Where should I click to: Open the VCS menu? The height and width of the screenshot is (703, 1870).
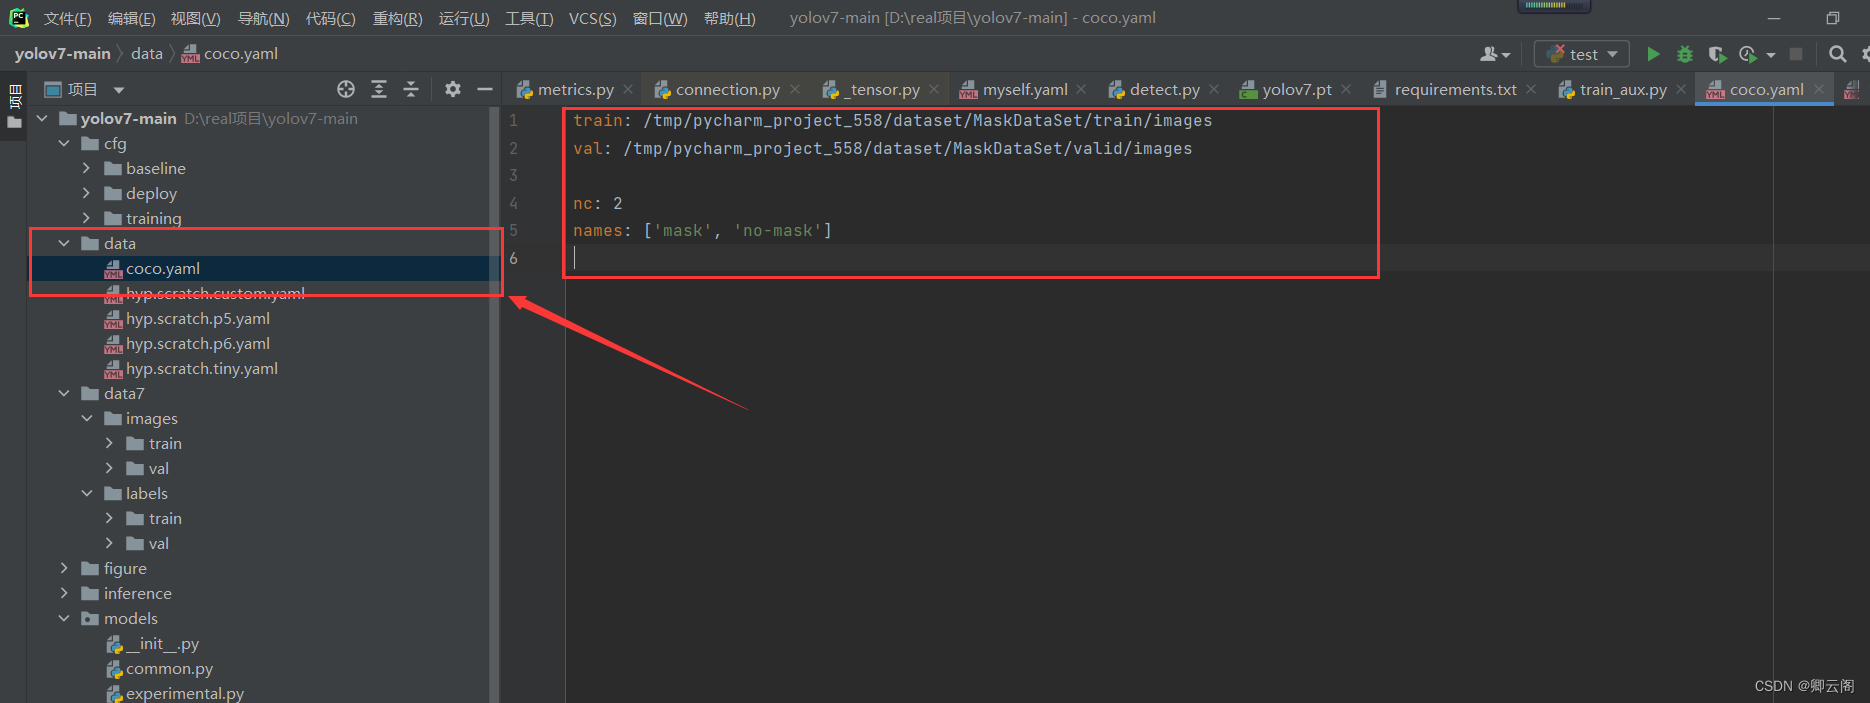(592, 19)
